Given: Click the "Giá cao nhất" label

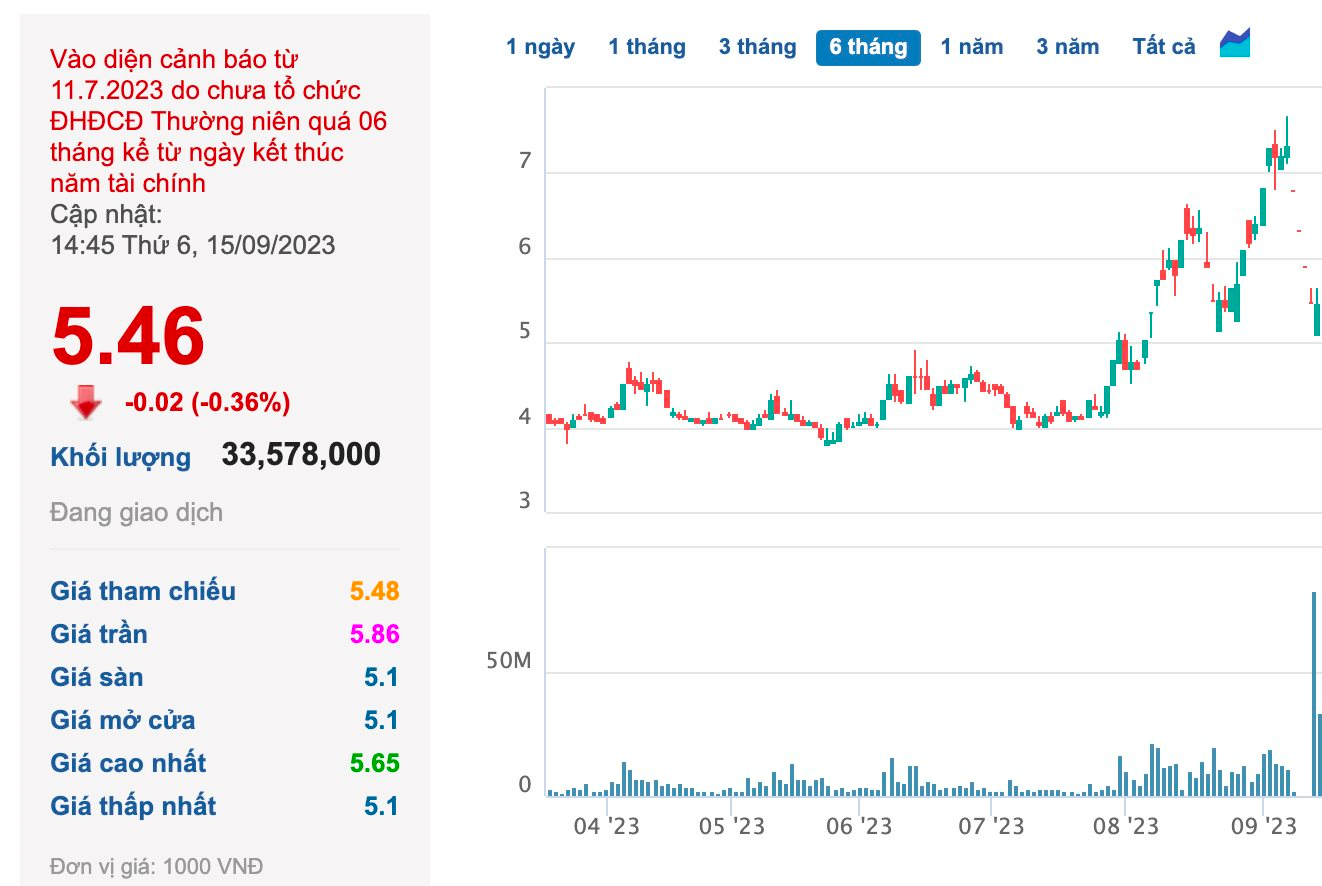Looking at the screenshot, I should (128, 763).
